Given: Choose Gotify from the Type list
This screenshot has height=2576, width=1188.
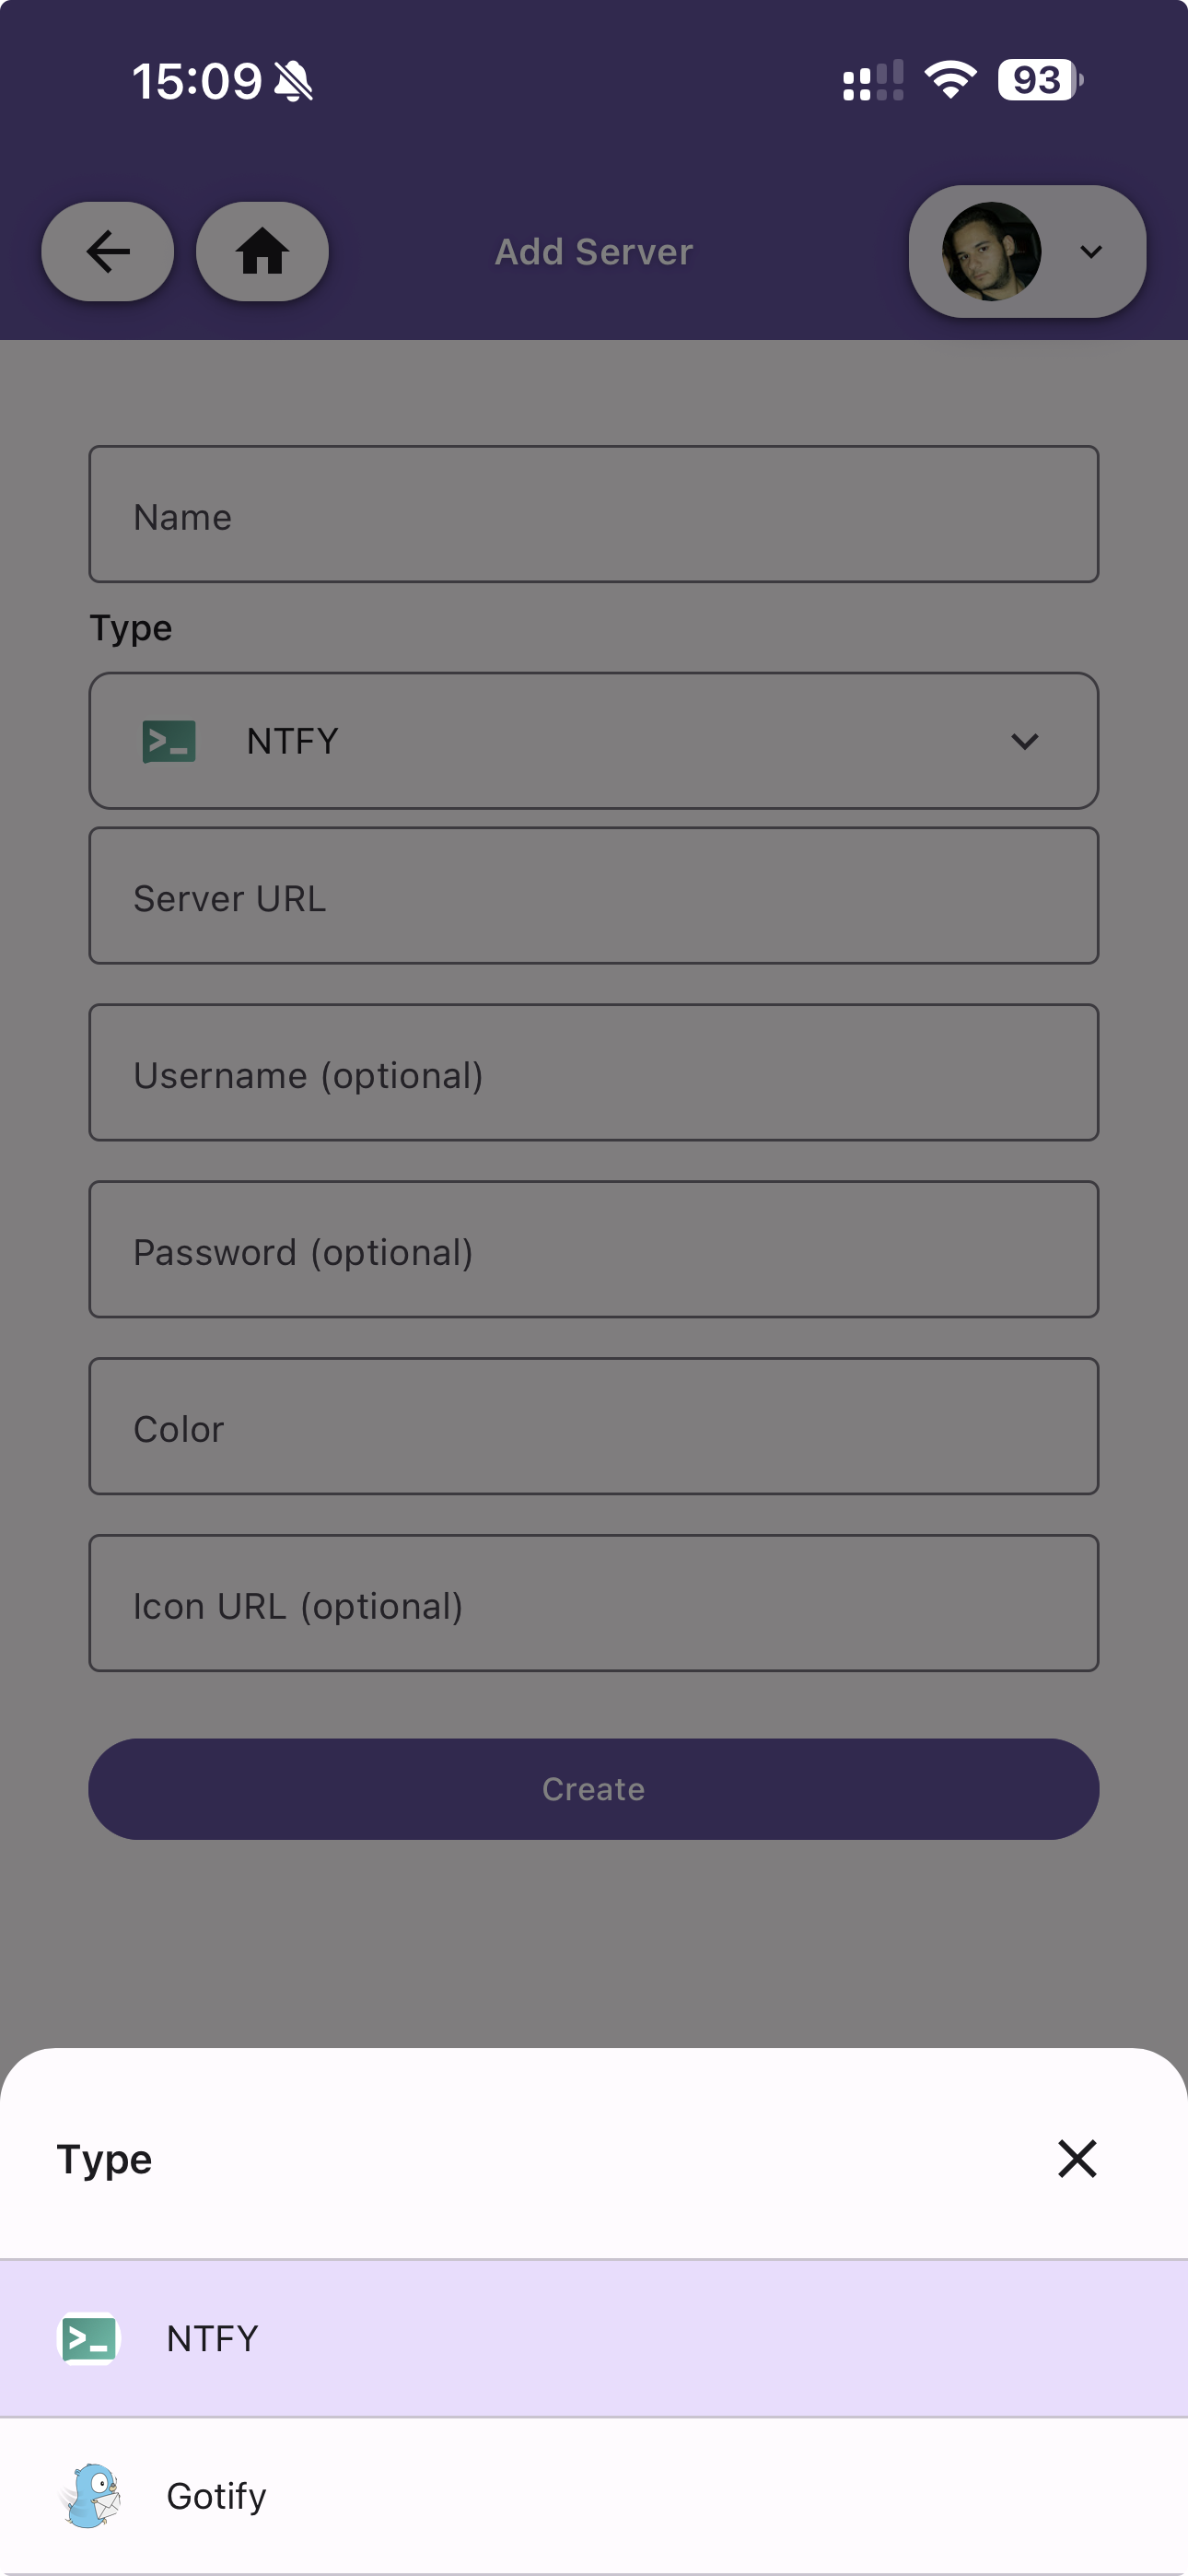Looking at the screenshot, I should [x=593, y=2496].
